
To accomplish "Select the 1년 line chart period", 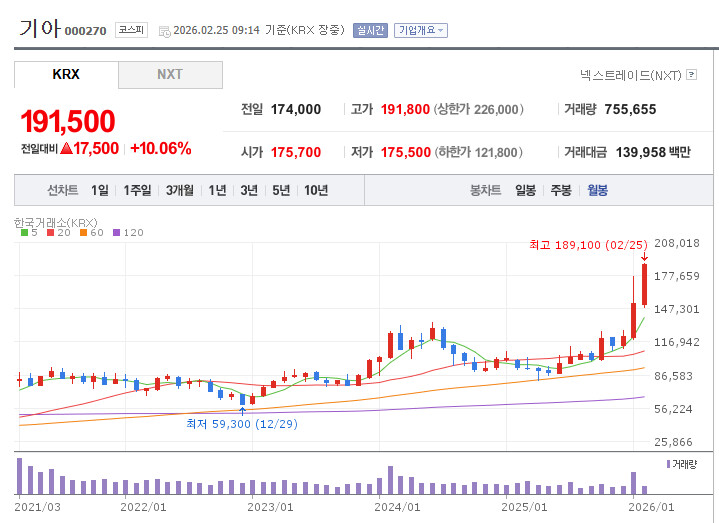I will pos(217,190).
